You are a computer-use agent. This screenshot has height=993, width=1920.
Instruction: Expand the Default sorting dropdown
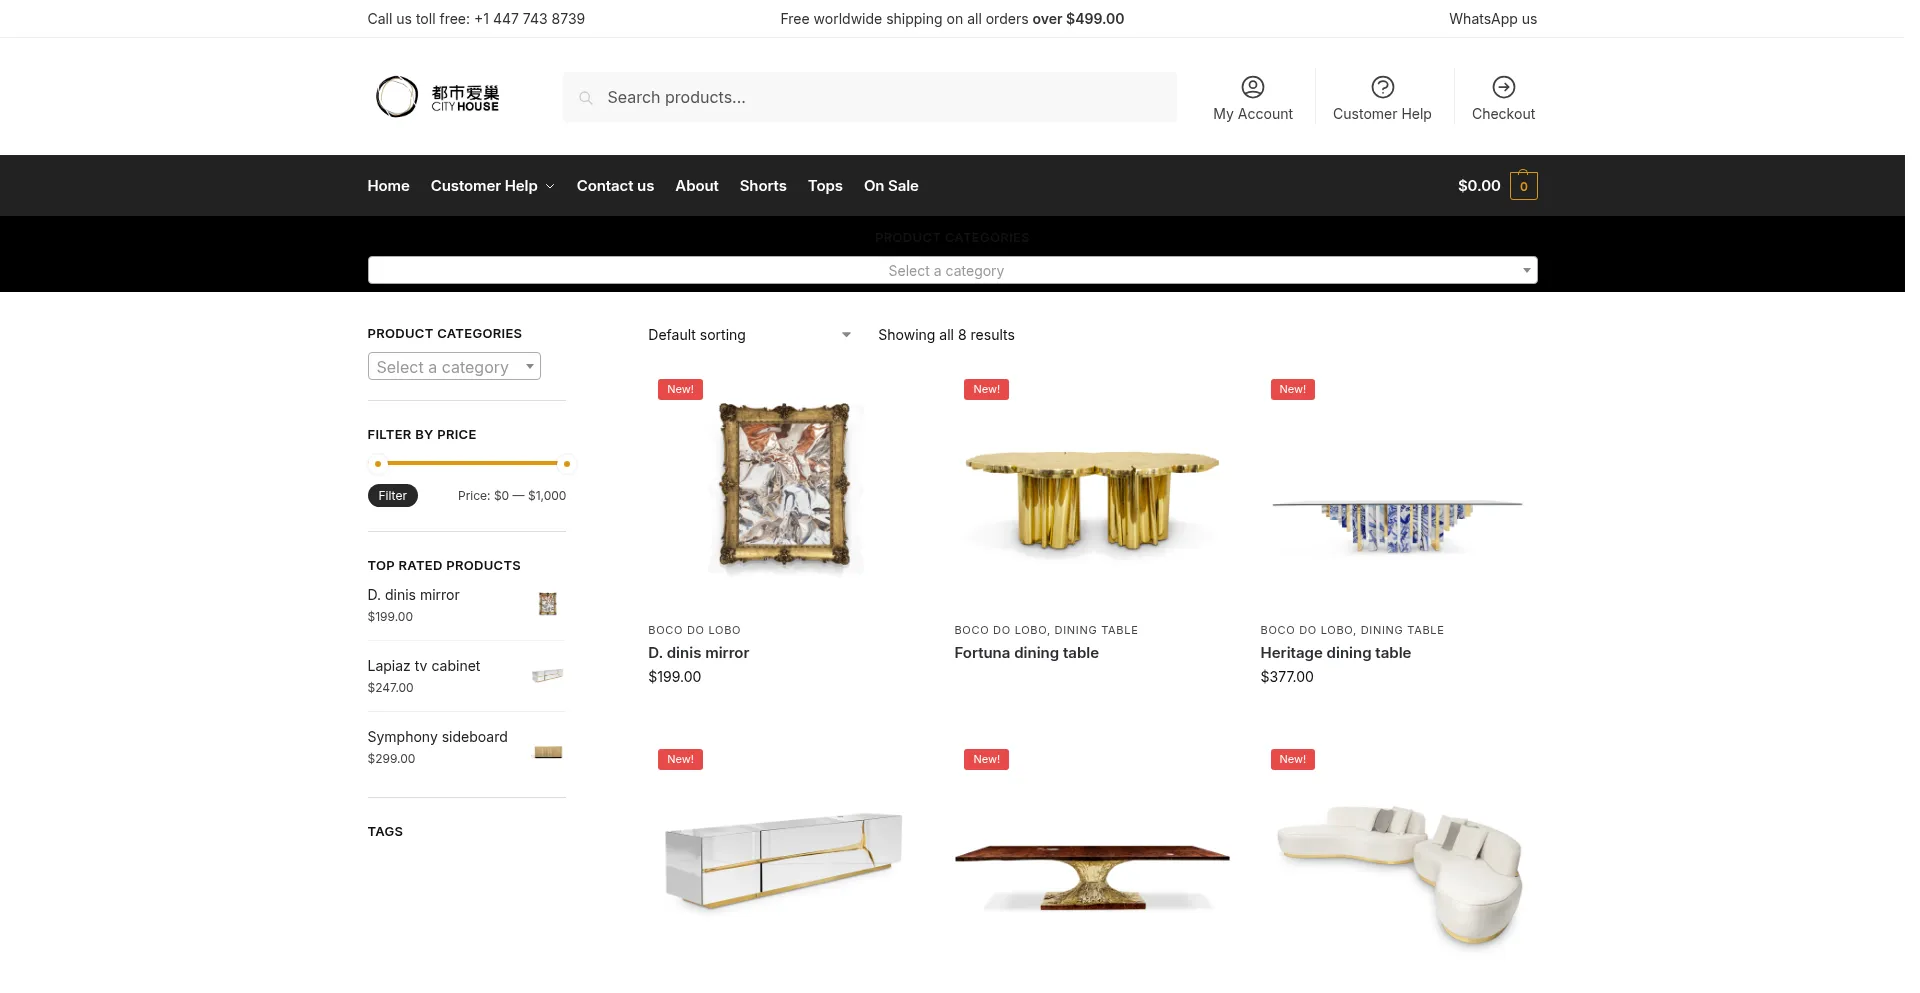click(x=749, y=335)
